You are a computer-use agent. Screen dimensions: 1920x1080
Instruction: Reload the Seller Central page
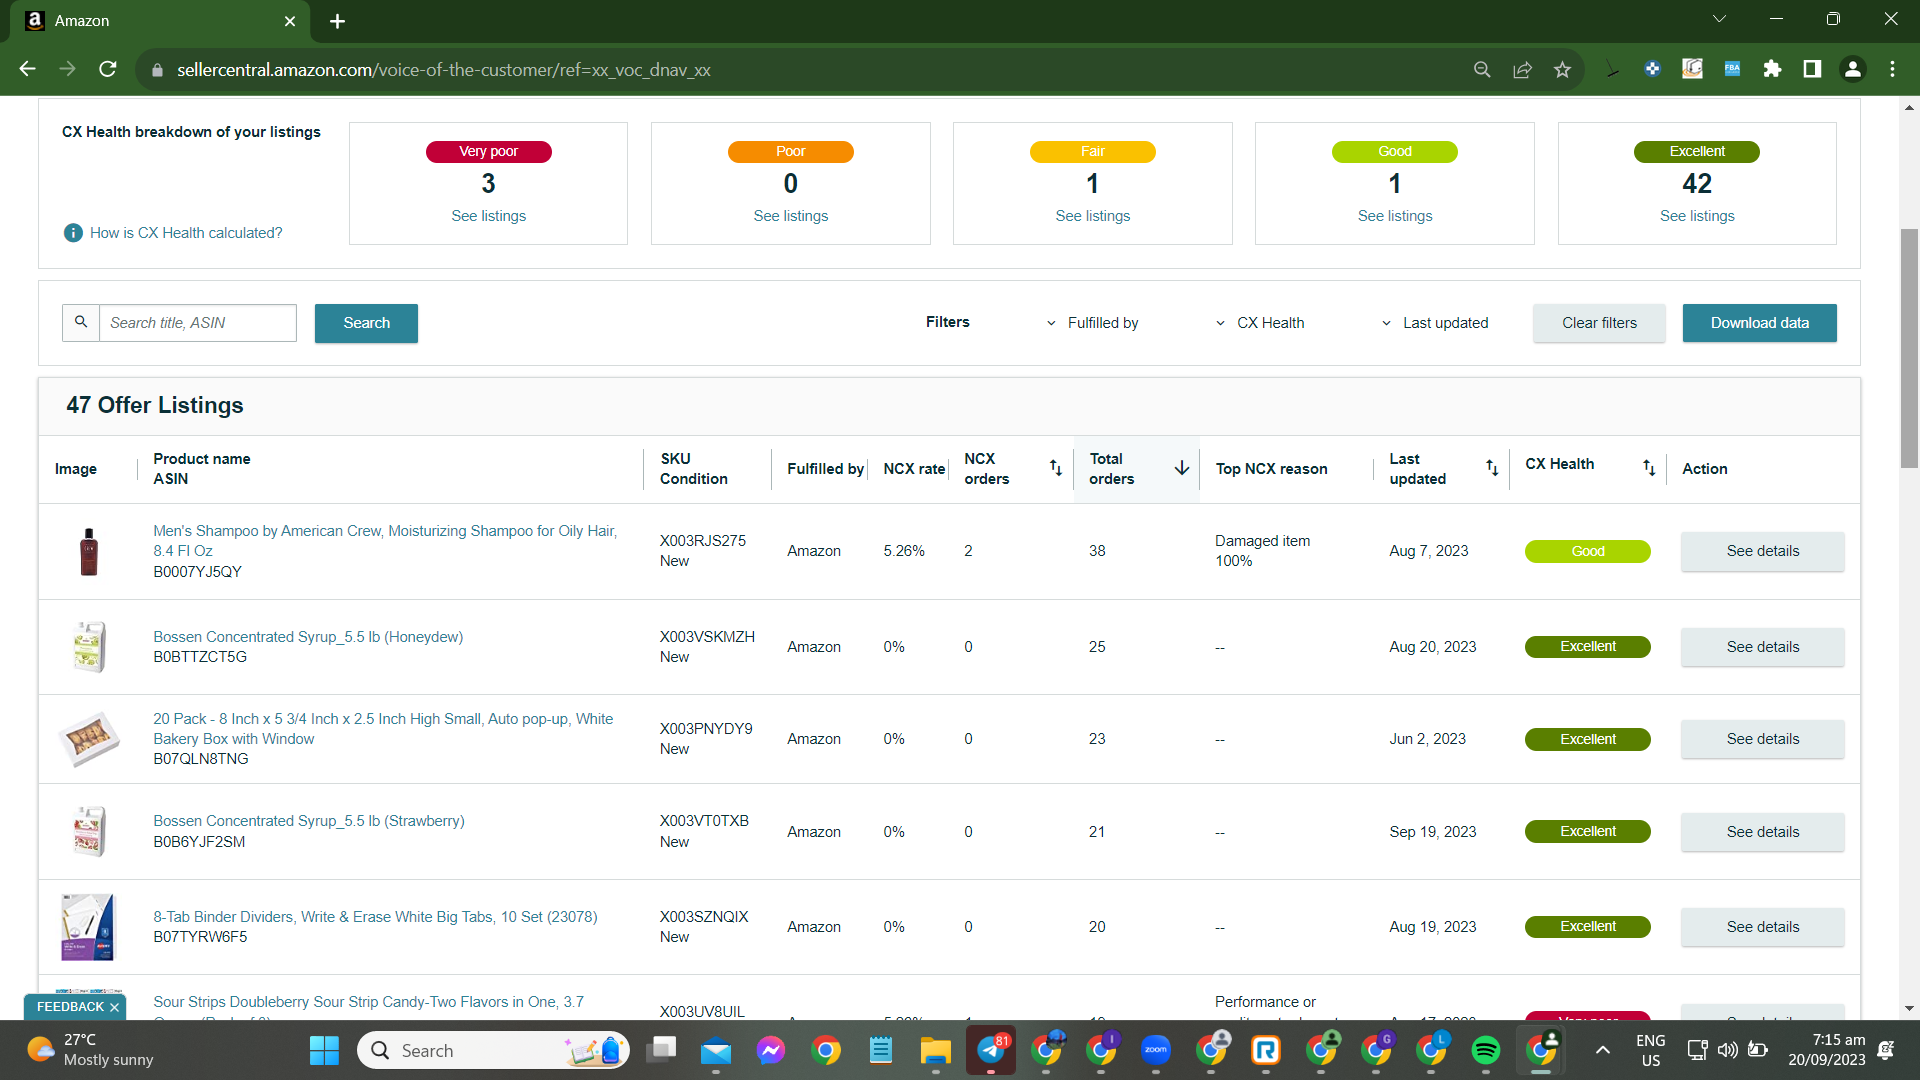pos(108,69)
